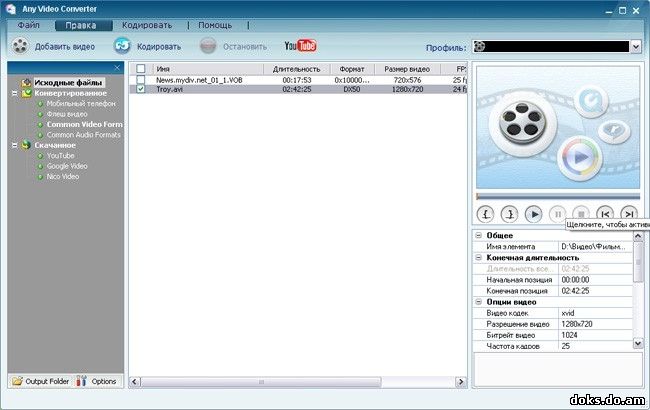Set start mark with left brace button
Image resolution: width=650 pixels, height=410 pixels.
point(485,214)
